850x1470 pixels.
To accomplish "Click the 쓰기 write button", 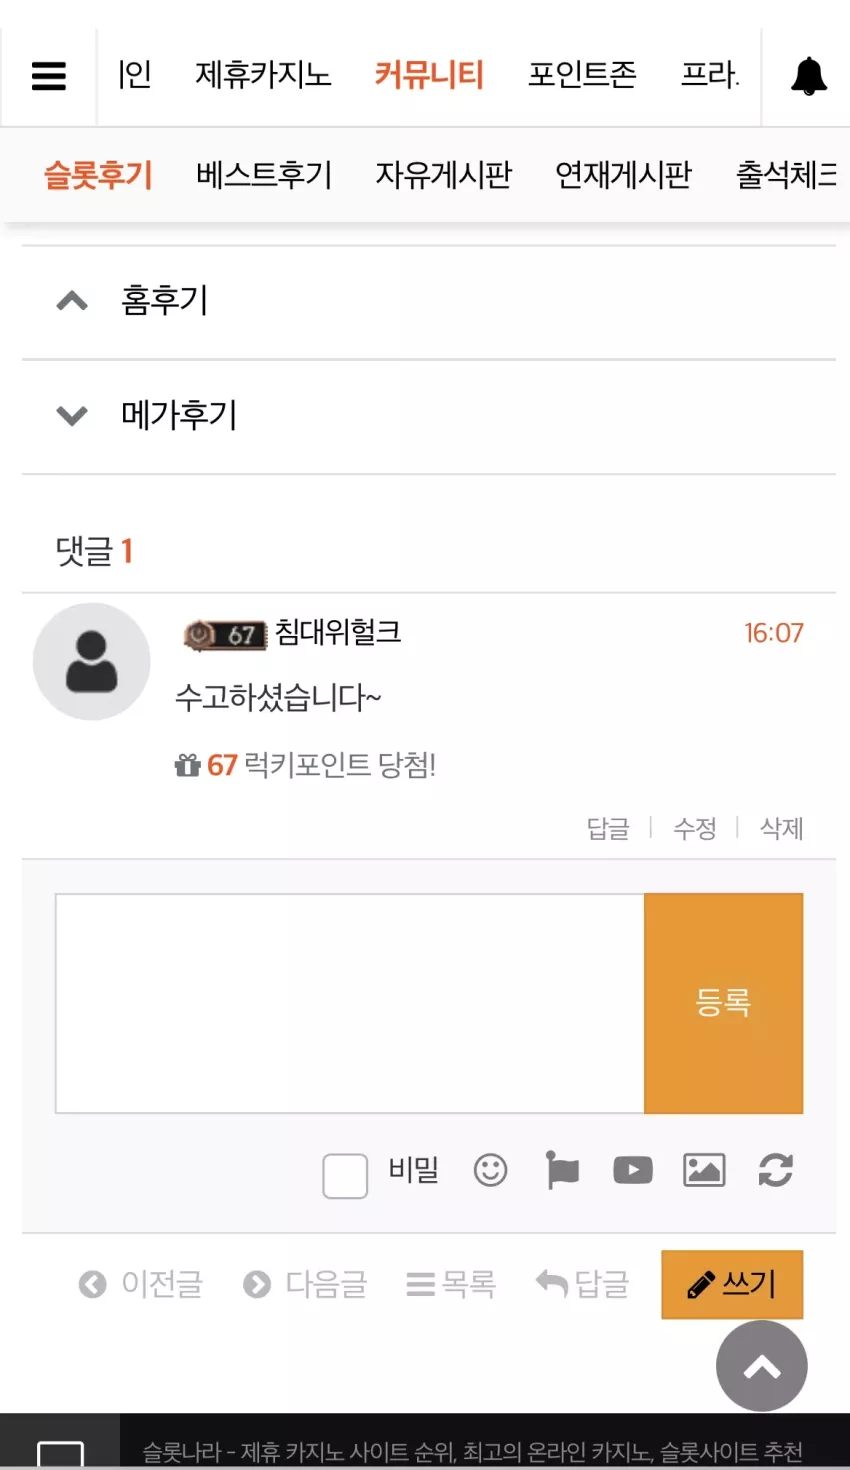I will click(x=732, y=1284).
